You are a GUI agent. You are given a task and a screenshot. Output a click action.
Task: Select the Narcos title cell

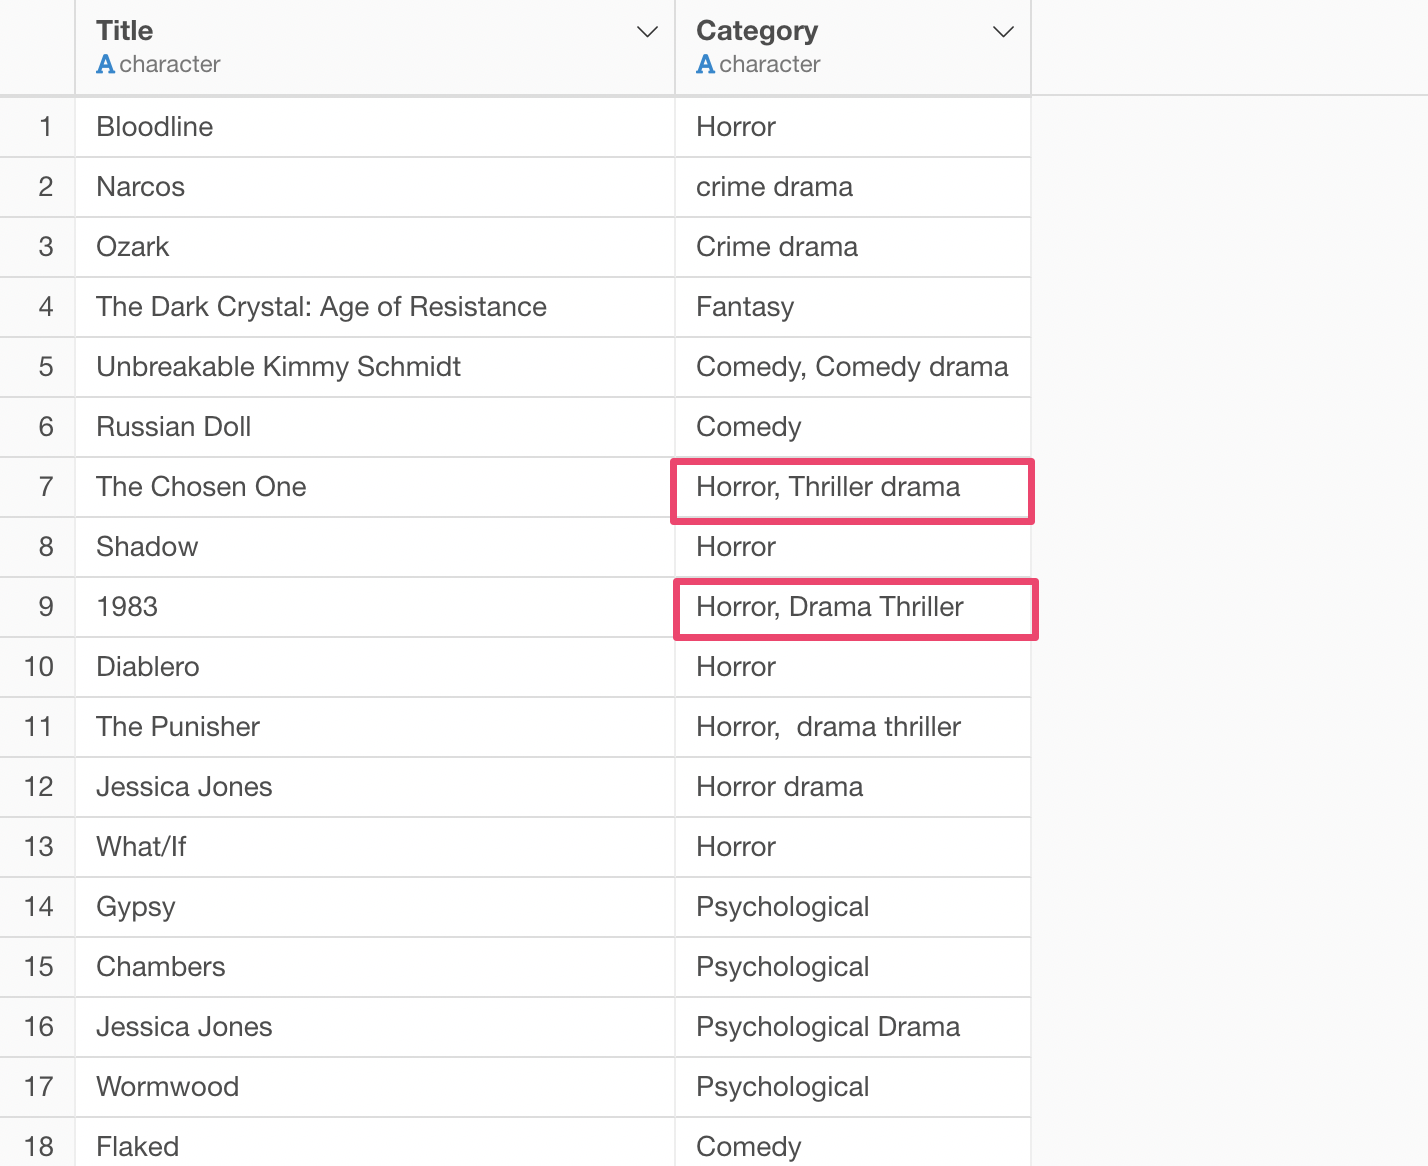(375, 187)
